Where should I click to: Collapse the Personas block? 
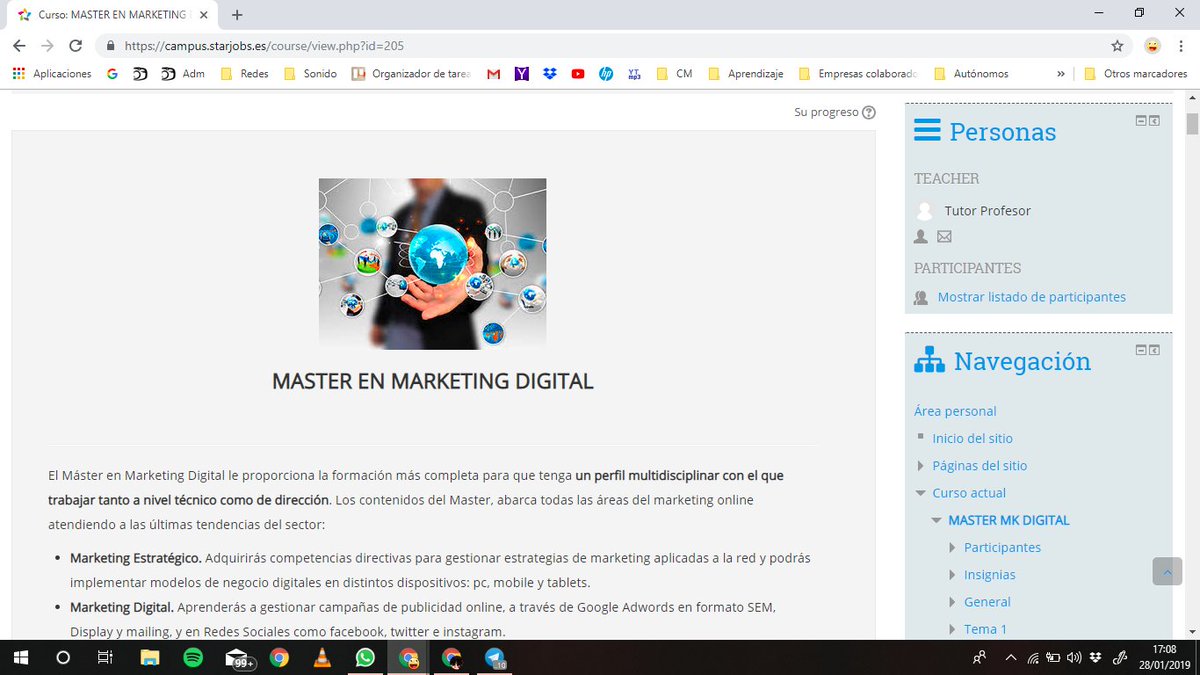click(1141, 120)
